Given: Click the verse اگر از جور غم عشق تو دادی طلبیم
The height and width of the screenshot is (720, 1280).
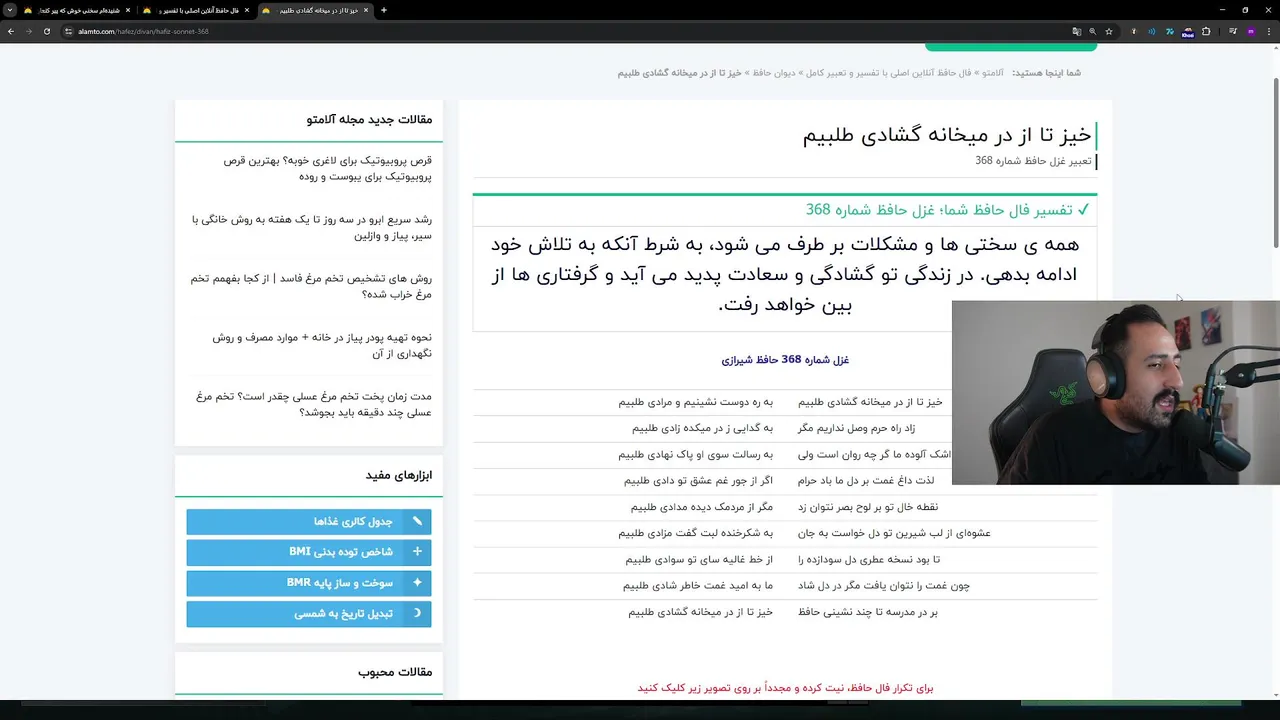Looking at the screenshot, I should (x=699, y=480).
